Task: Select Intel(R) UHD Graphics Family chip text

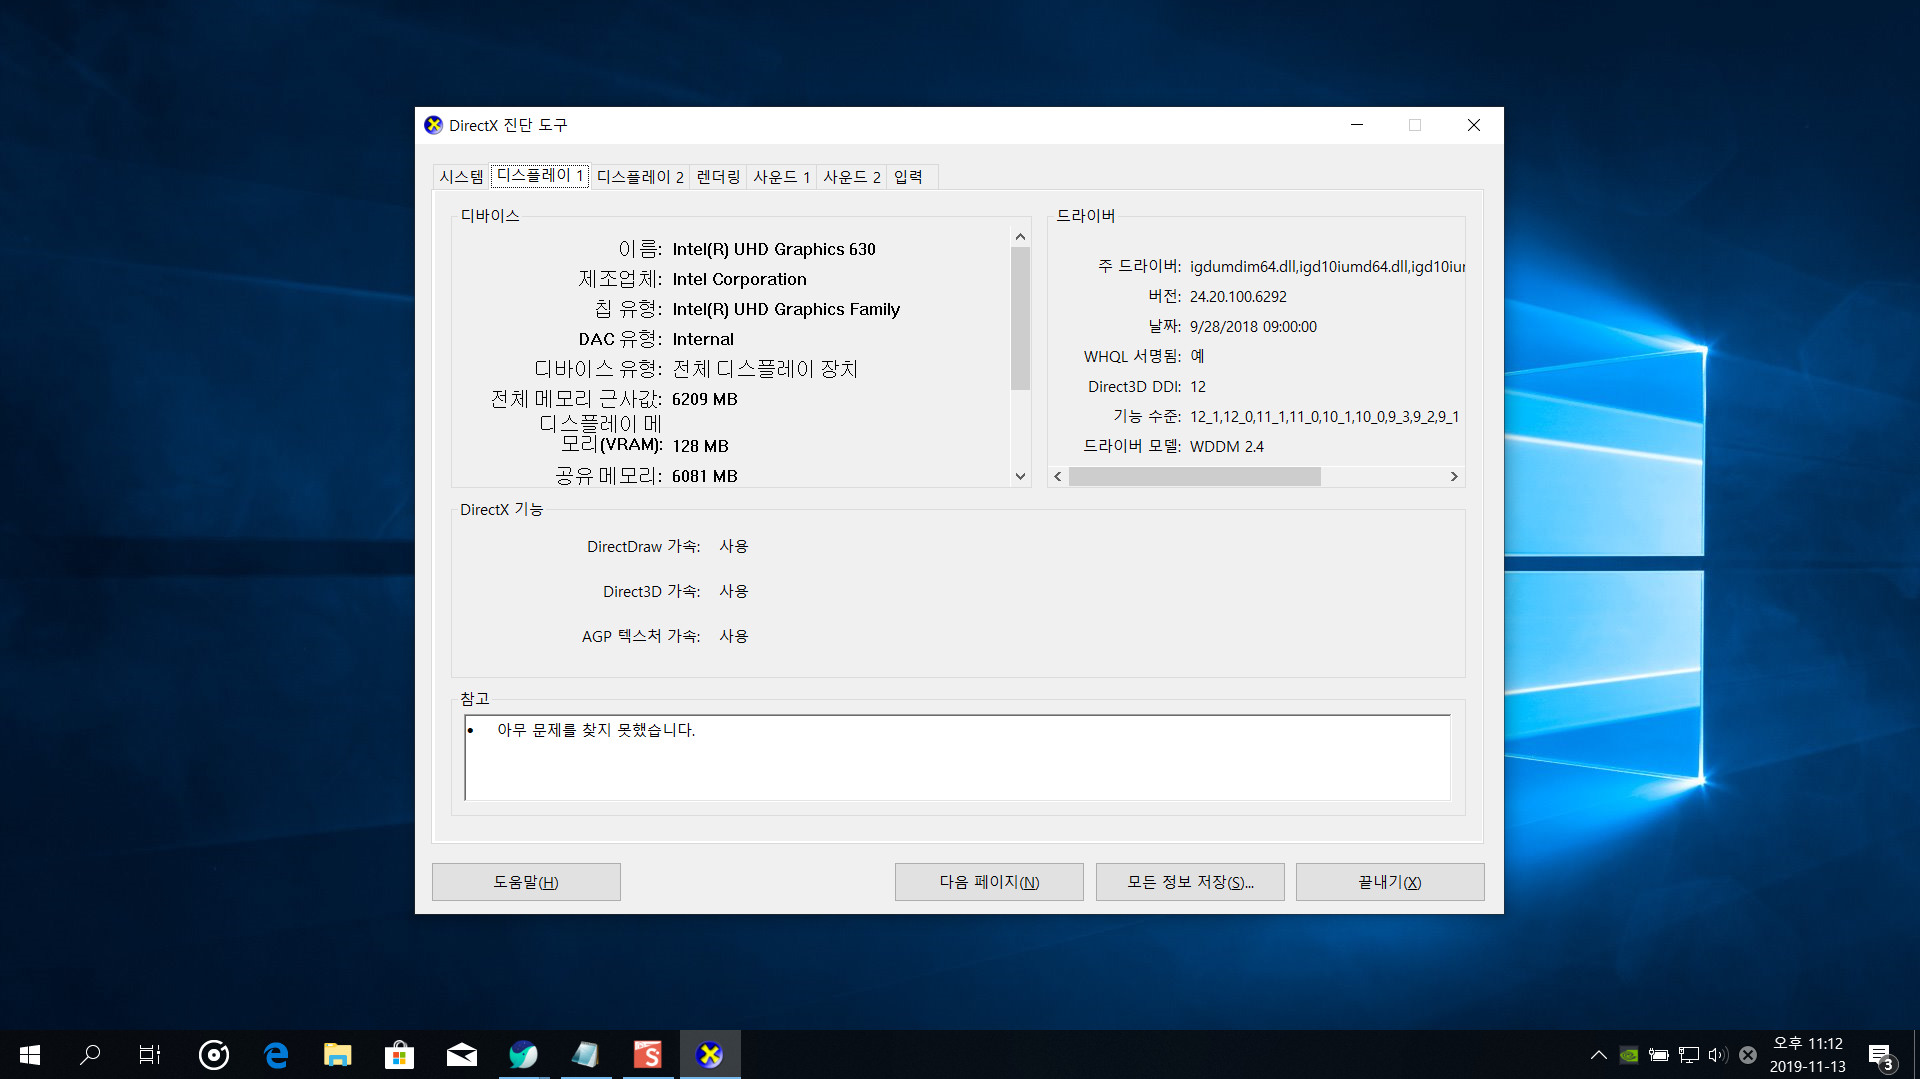Action: point(786,309)
